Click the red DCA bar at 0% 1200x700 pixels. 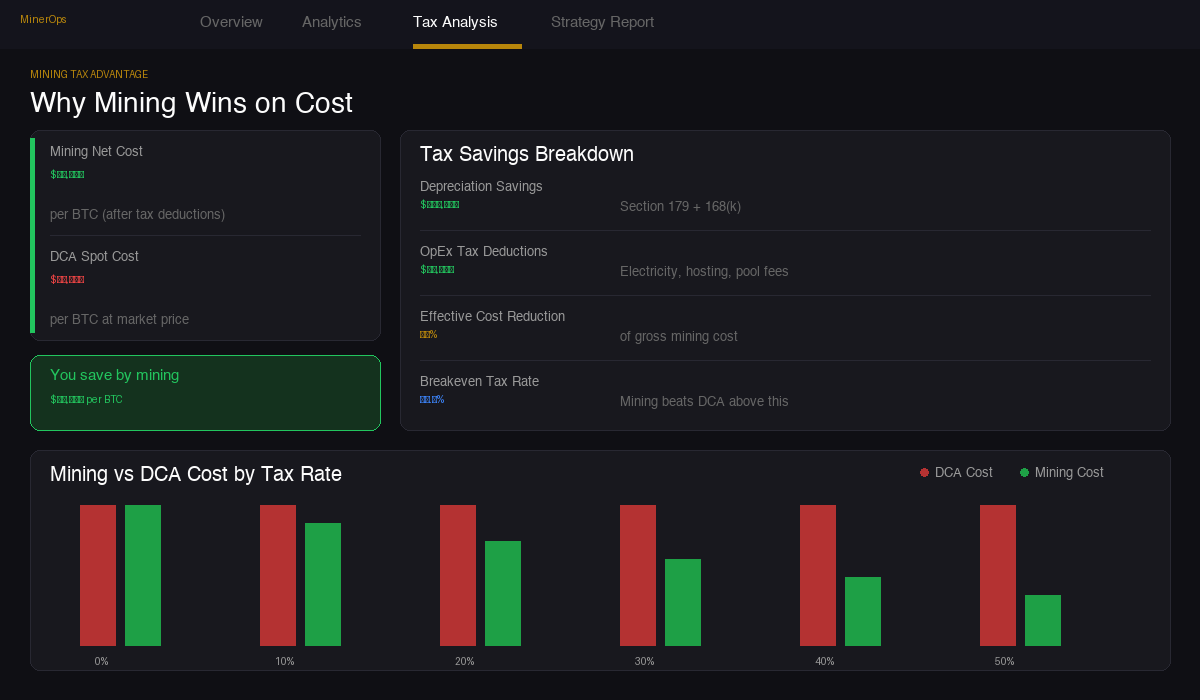tap(98, 575)
